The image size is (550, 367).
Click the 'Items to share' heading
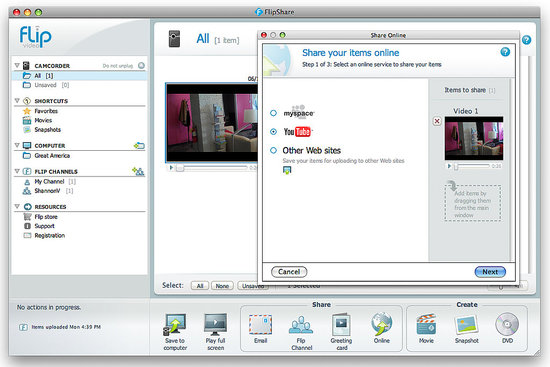465,90
